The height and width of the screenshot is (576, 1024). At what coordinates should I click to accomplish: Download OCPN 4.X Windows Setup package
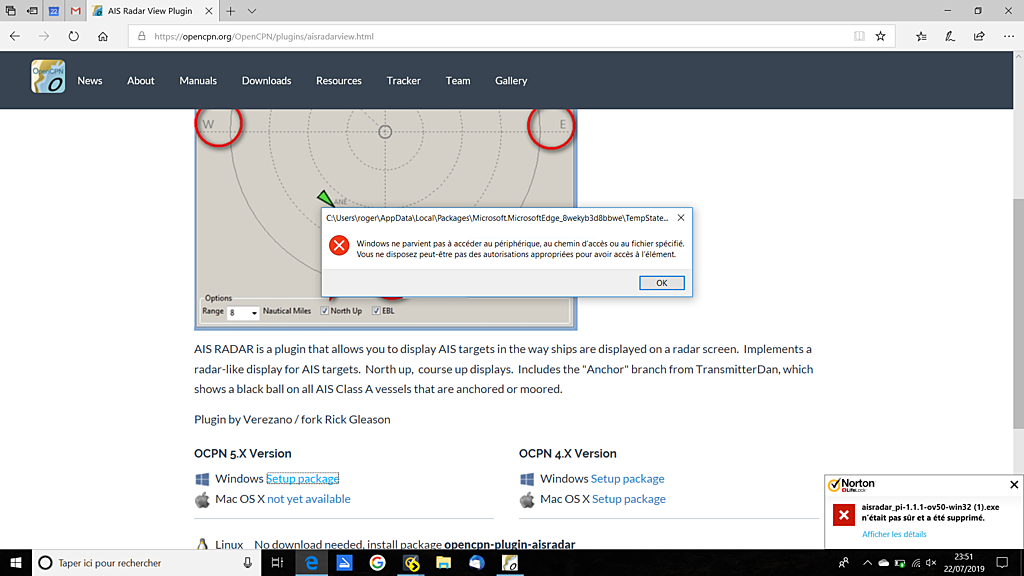628,479
